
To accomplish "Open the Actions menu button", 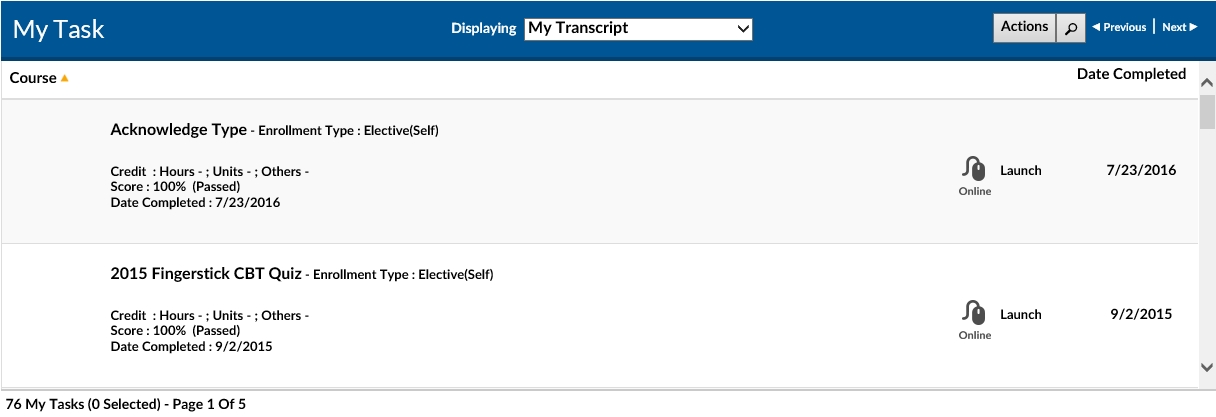I will [x=1024, y=27].
